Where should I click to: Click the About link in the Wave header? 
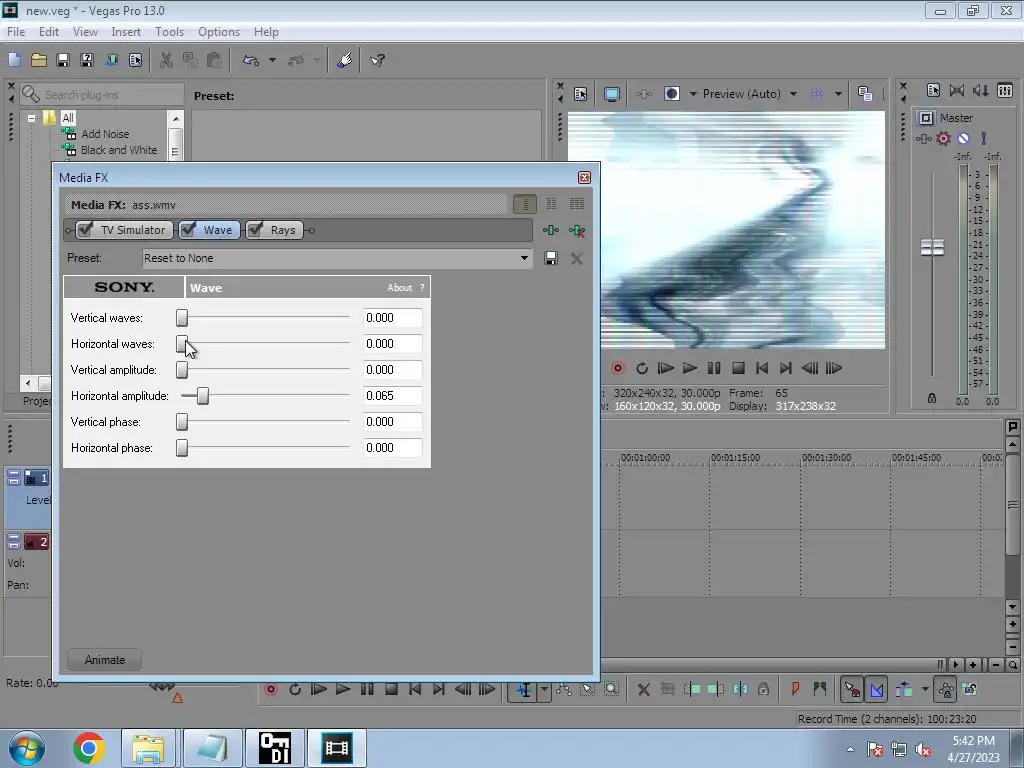[400, 287]
